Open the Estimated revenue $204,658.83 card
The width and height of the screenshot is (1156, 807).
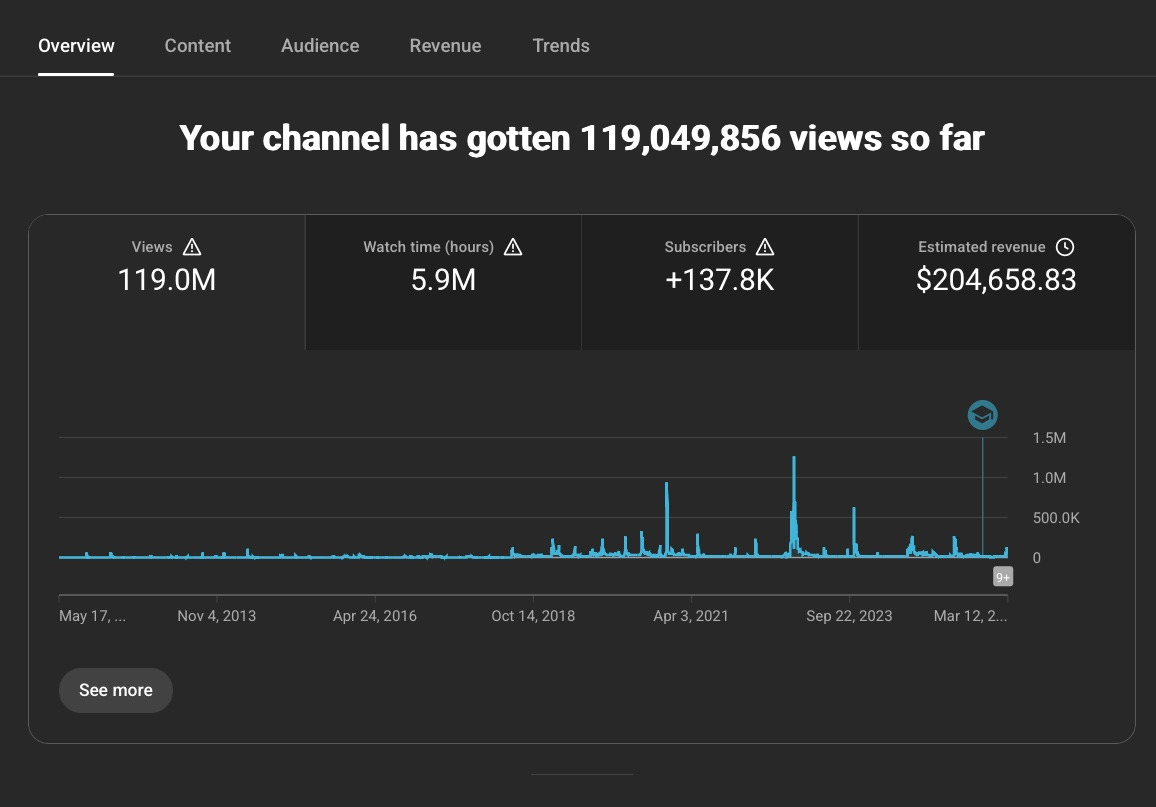coord(996,282)
